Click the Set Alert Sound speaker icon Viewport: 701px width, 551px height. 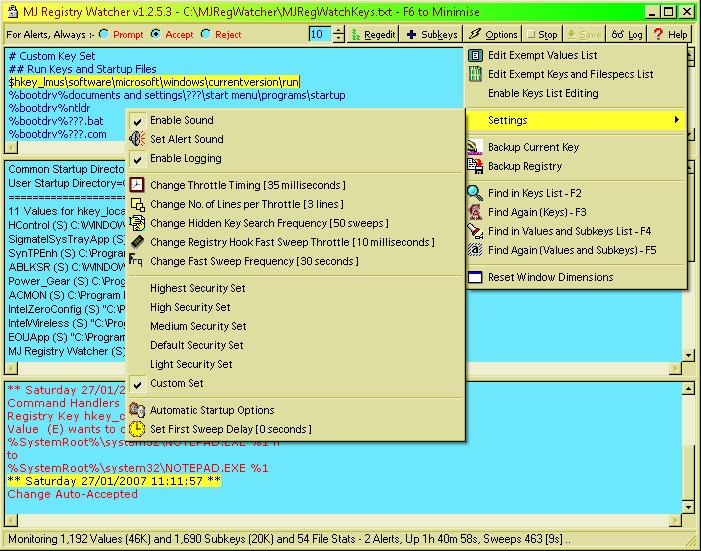(137, 139)
